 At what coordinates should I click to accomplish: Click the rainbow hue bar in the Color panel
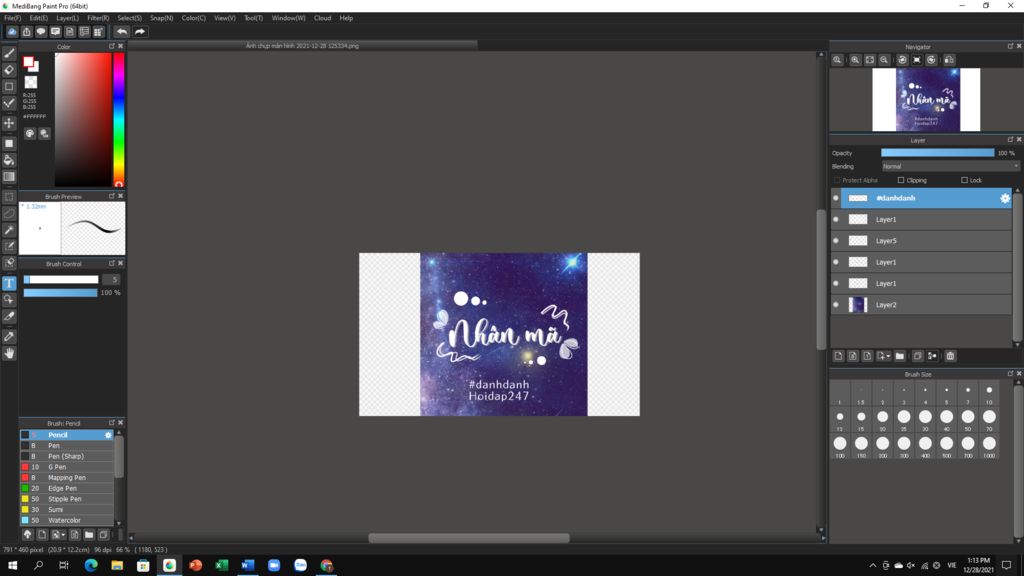119,120
